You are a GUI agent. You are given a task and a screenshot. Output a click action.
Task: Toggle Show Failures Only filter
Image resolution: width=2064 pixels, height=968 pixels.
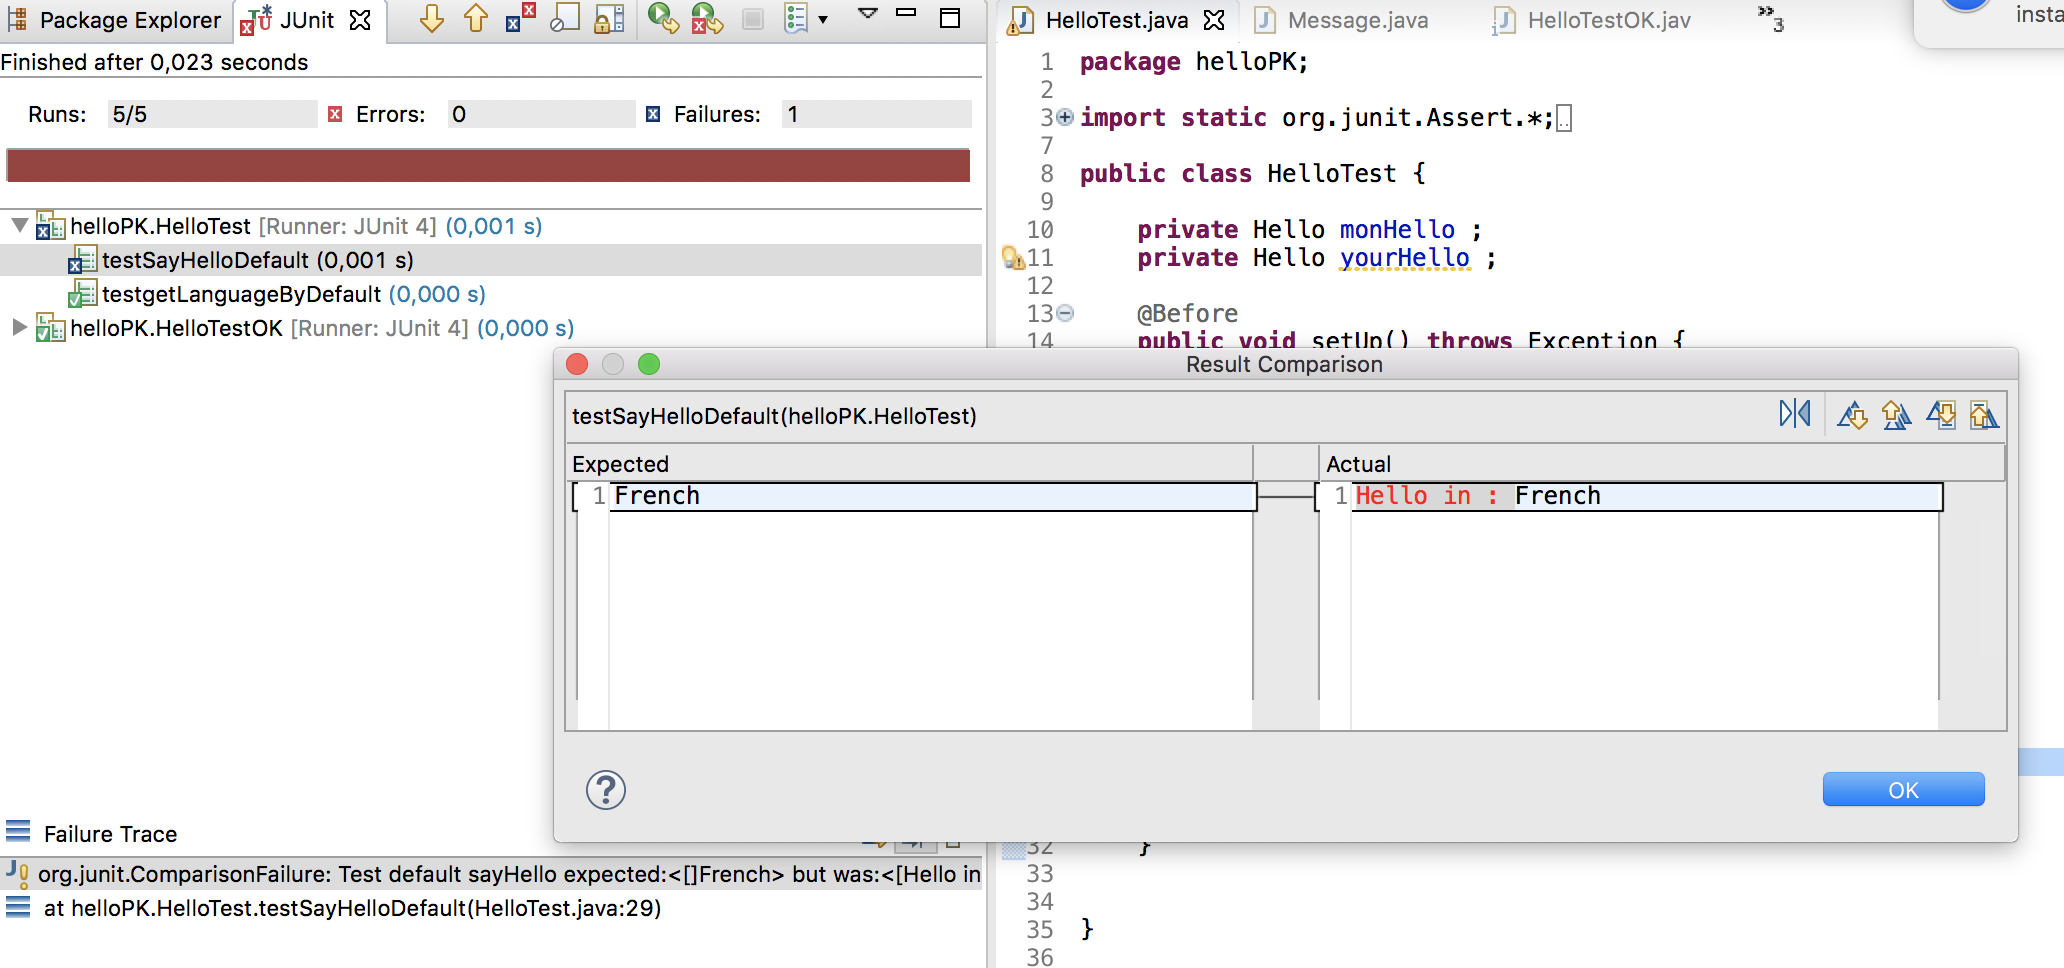point(520,19)
